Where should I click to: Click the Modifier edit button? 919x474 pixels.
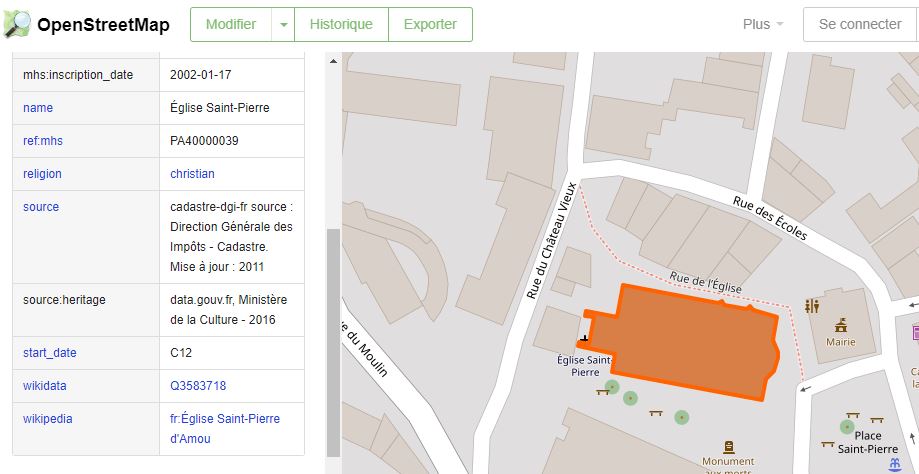231,25
